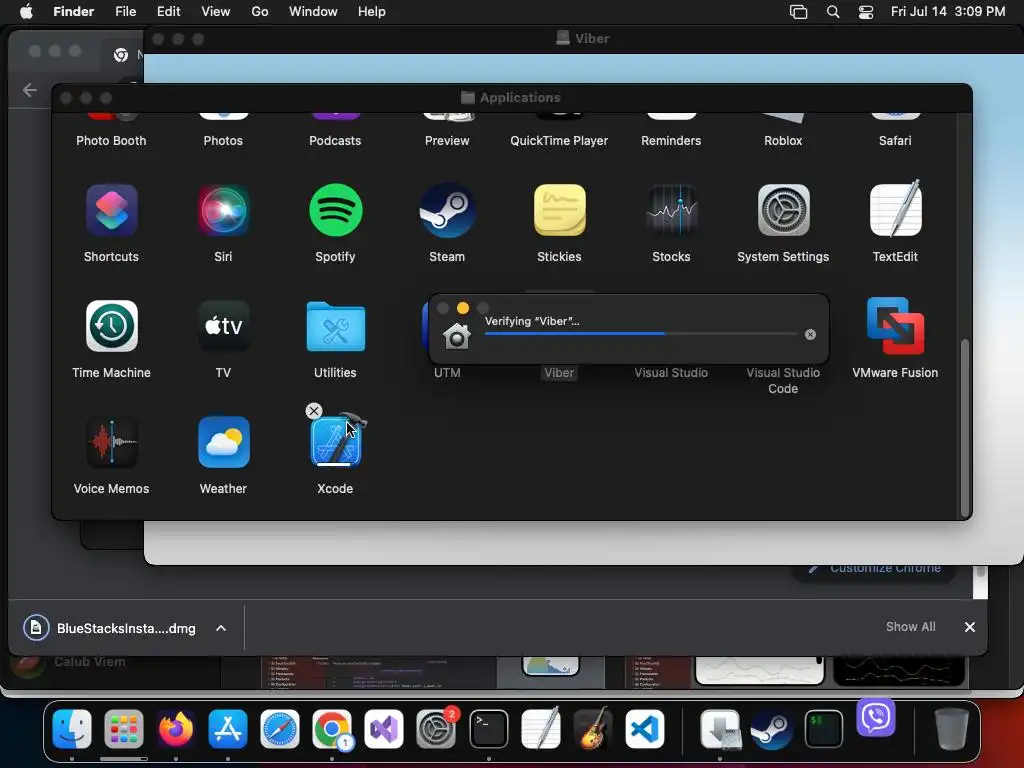Open the Finder menu
The height and width of the screenshot is (768, 1024).
(74, 12)
